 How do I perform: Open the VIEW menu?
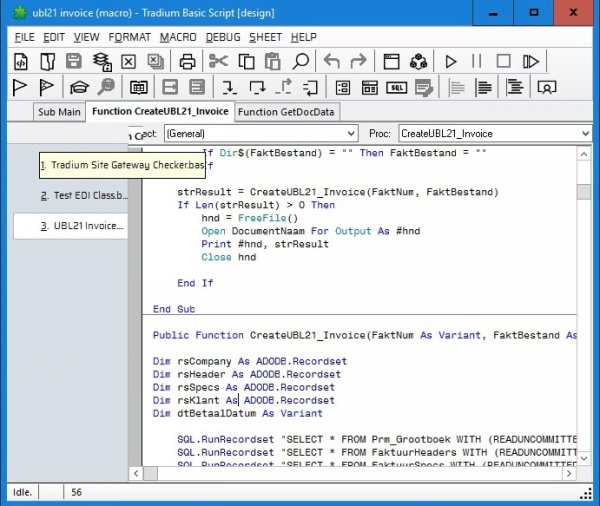[86, 37]
